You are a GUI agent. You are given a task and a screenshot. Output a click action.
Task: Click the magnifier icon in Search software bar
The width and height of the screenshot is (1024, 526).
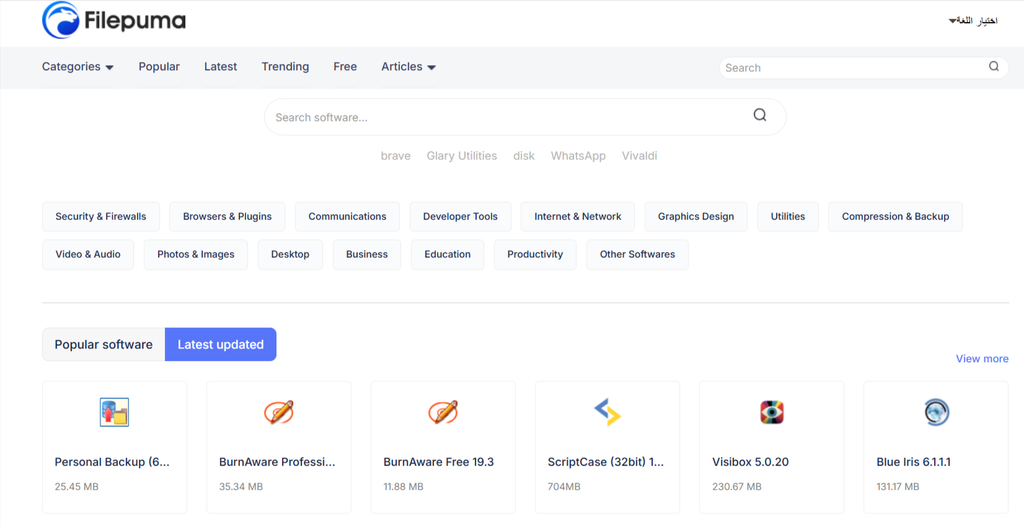[x=760, y=115]
